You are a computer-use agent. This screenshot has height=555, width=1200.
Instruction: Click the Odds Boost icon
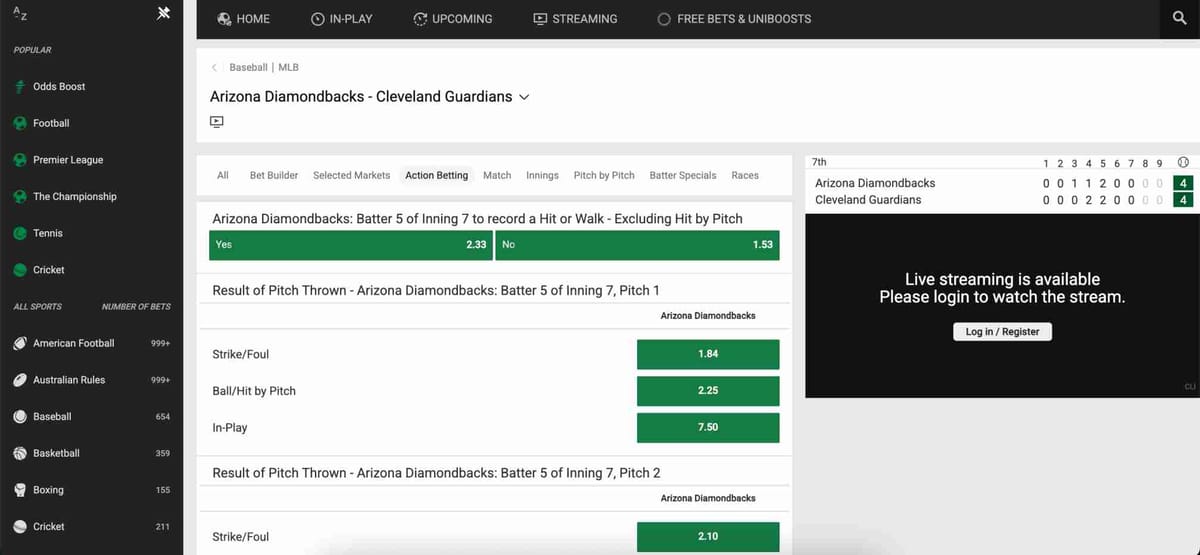[x=20, y=87]
